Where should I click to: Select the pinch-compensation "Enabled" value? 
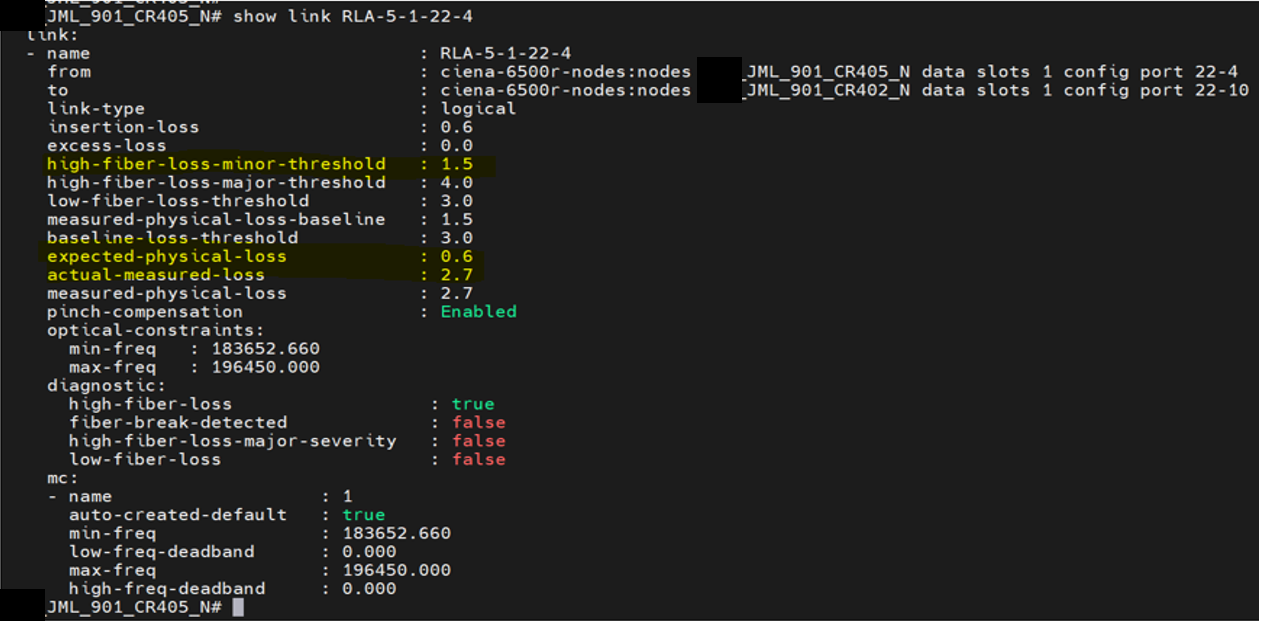click(x=479, y=312)
